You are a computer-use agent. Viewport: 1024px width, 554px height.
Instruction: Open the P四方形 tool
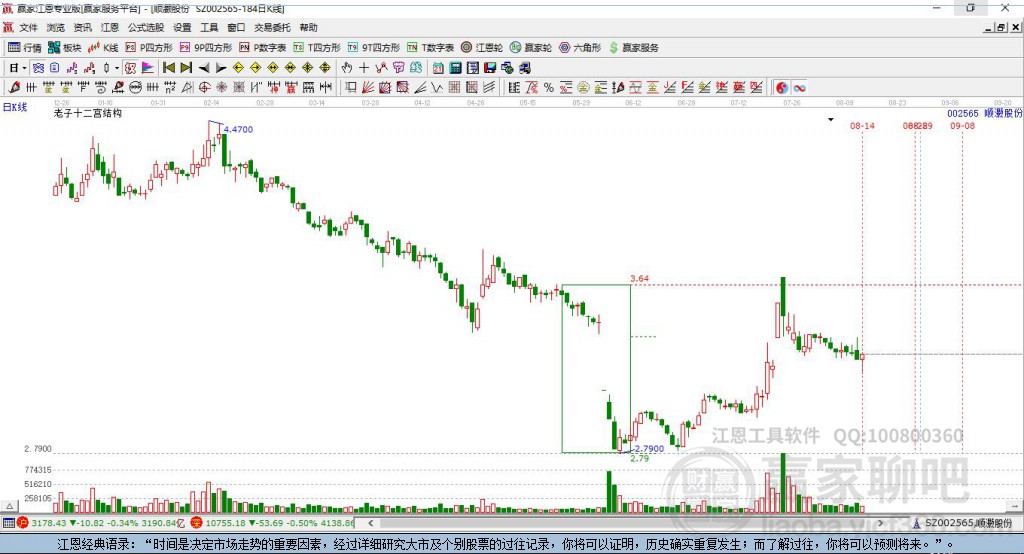149,48
